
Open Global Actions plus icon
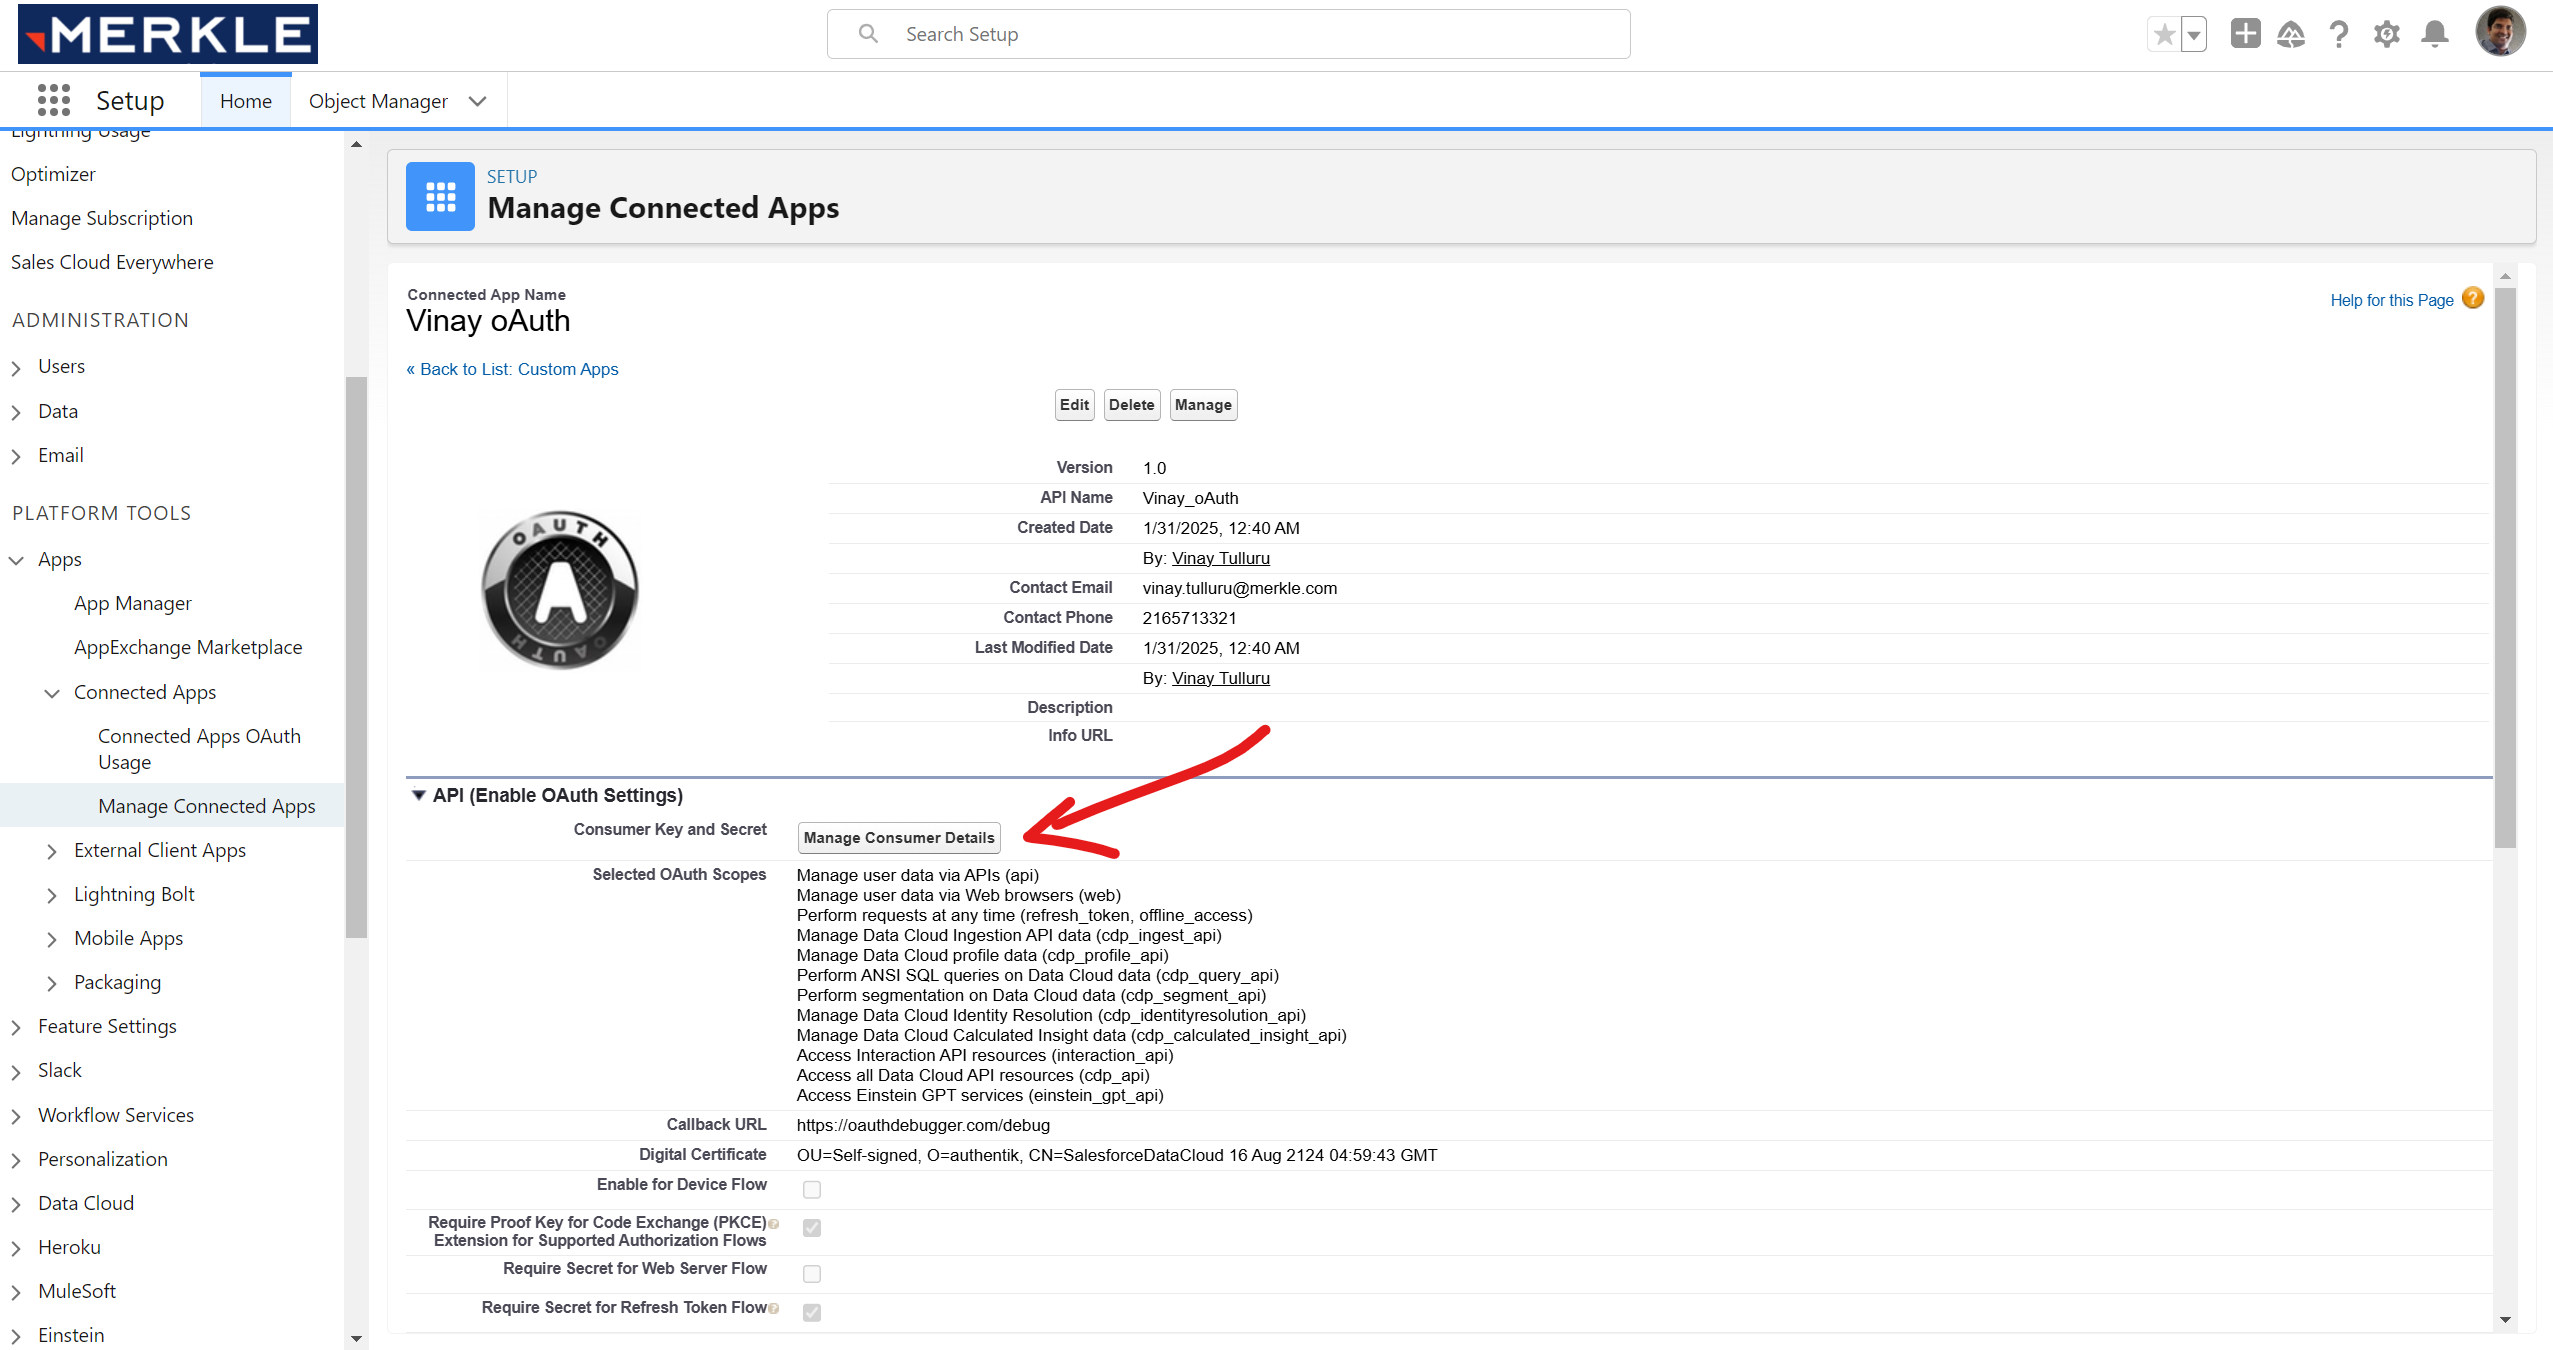pos(2245,34)
